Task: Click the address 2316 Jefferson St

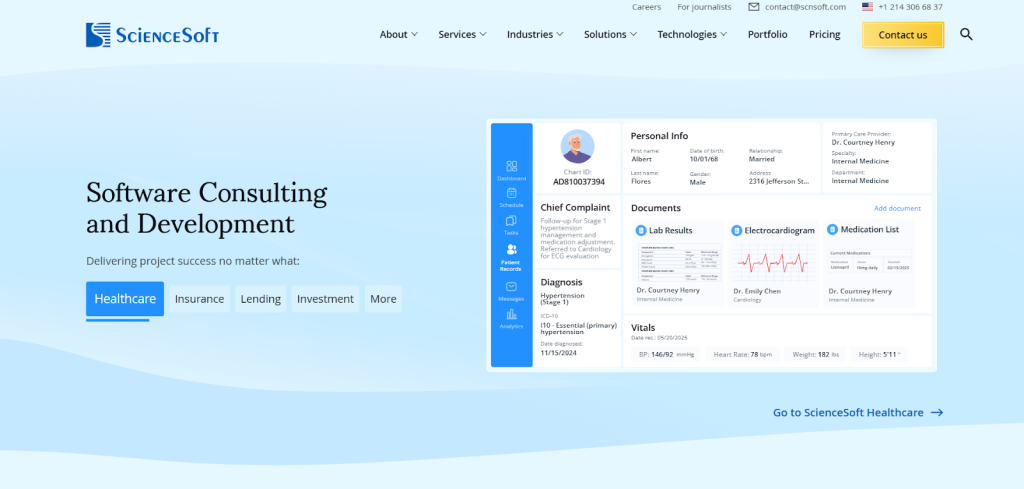Action: pyautogui.click(x=779, y=182)
